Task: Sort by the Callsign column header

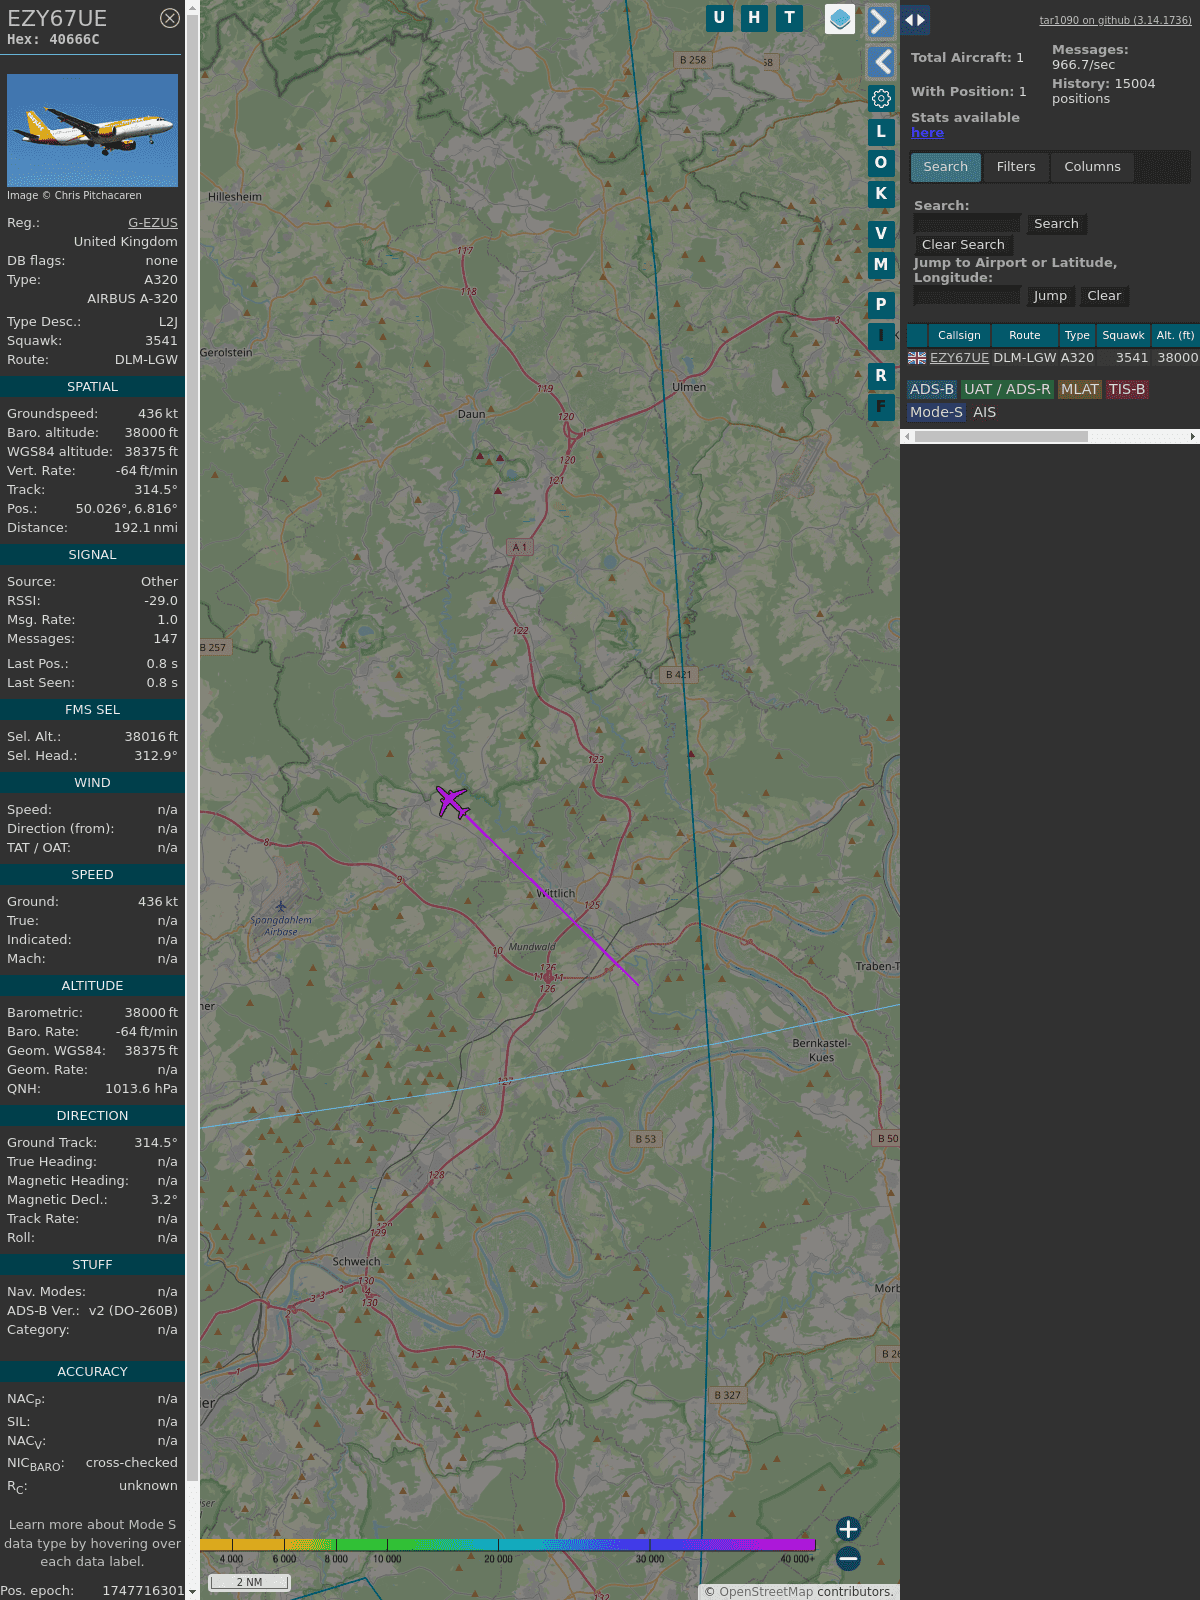Action: pyautogui.click(x=959, y=335)
